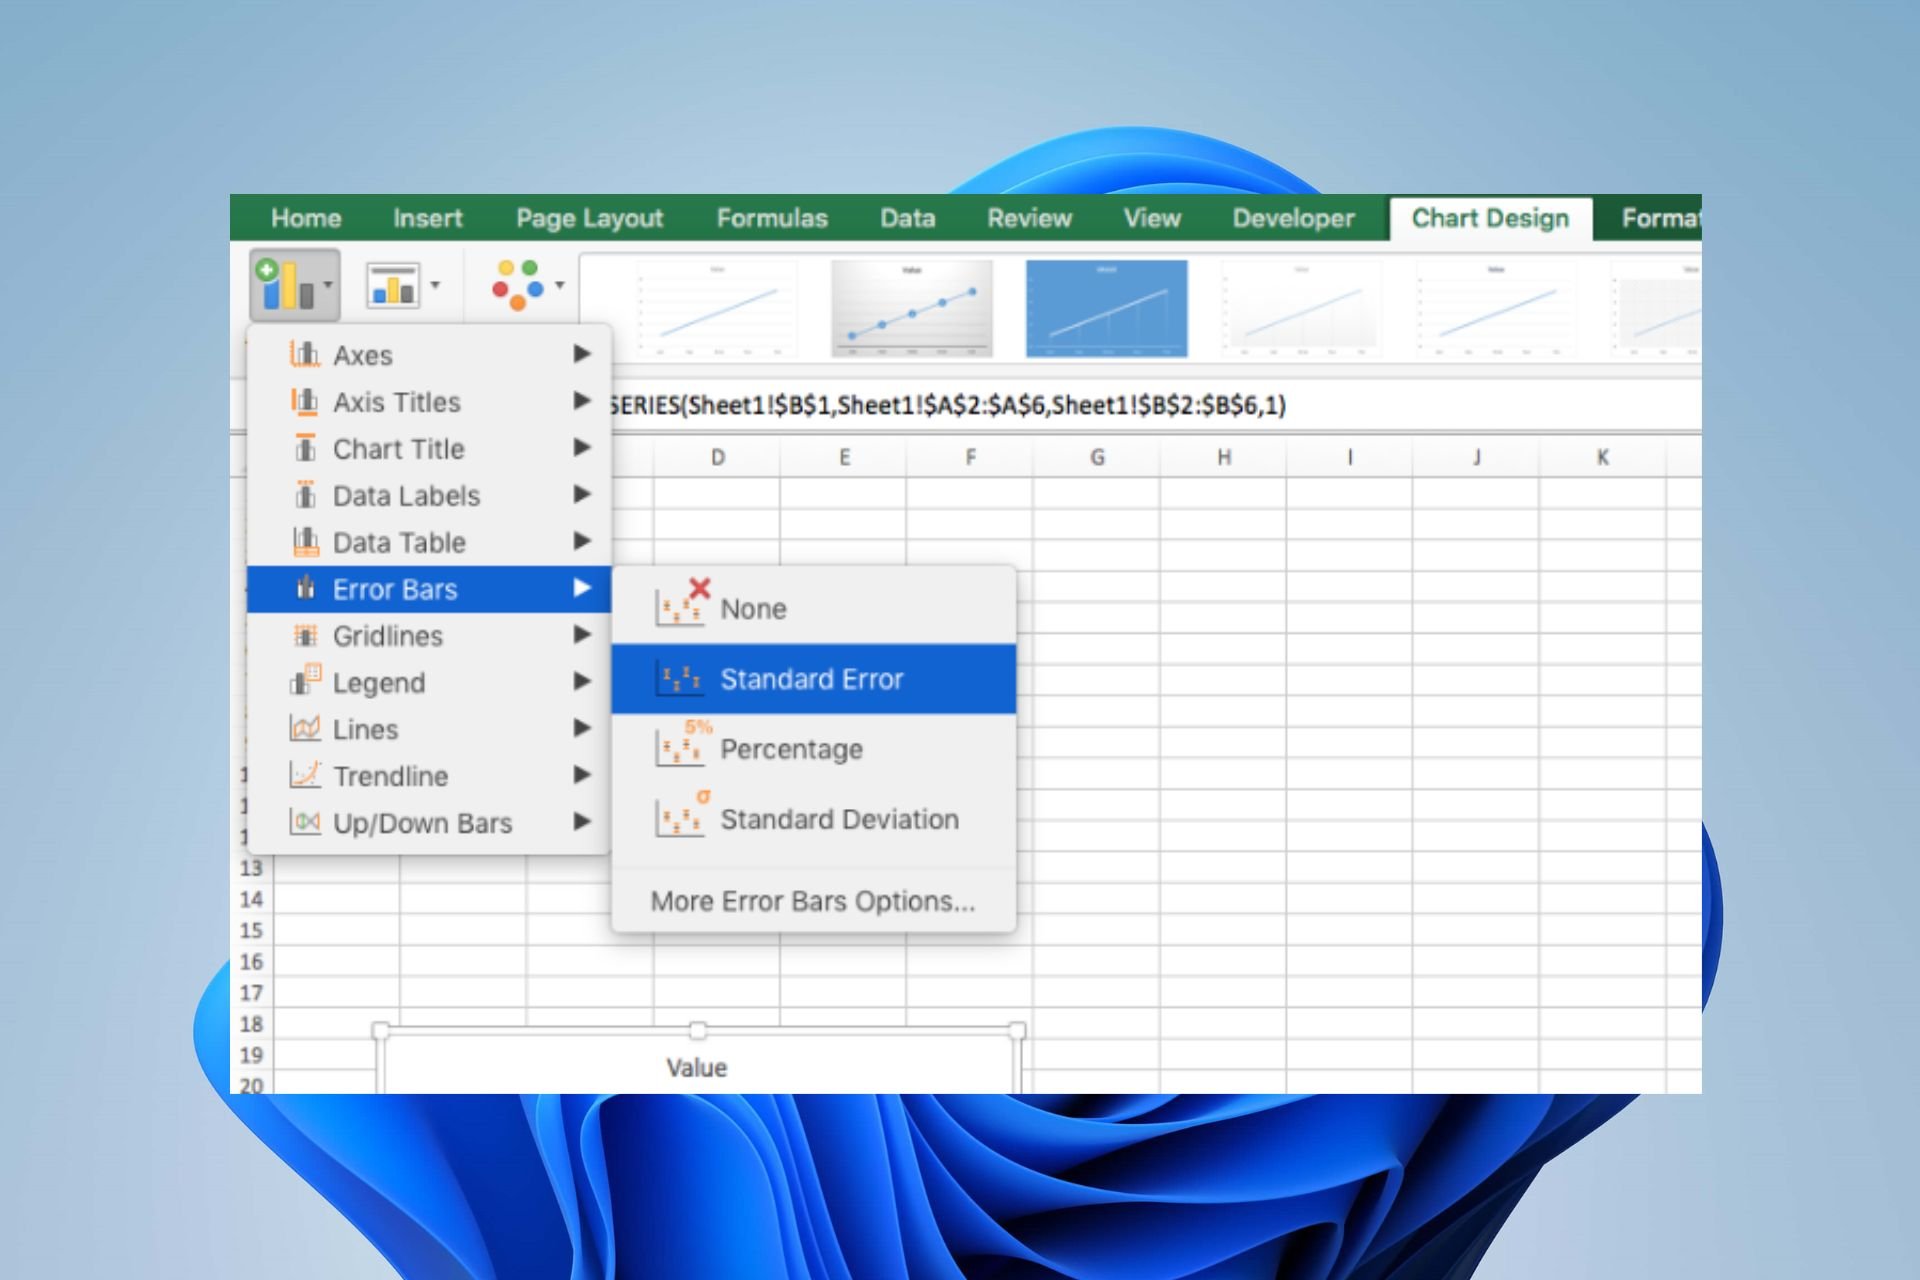
Task: Switch to the Insert tab
Action: click(428, 218)
